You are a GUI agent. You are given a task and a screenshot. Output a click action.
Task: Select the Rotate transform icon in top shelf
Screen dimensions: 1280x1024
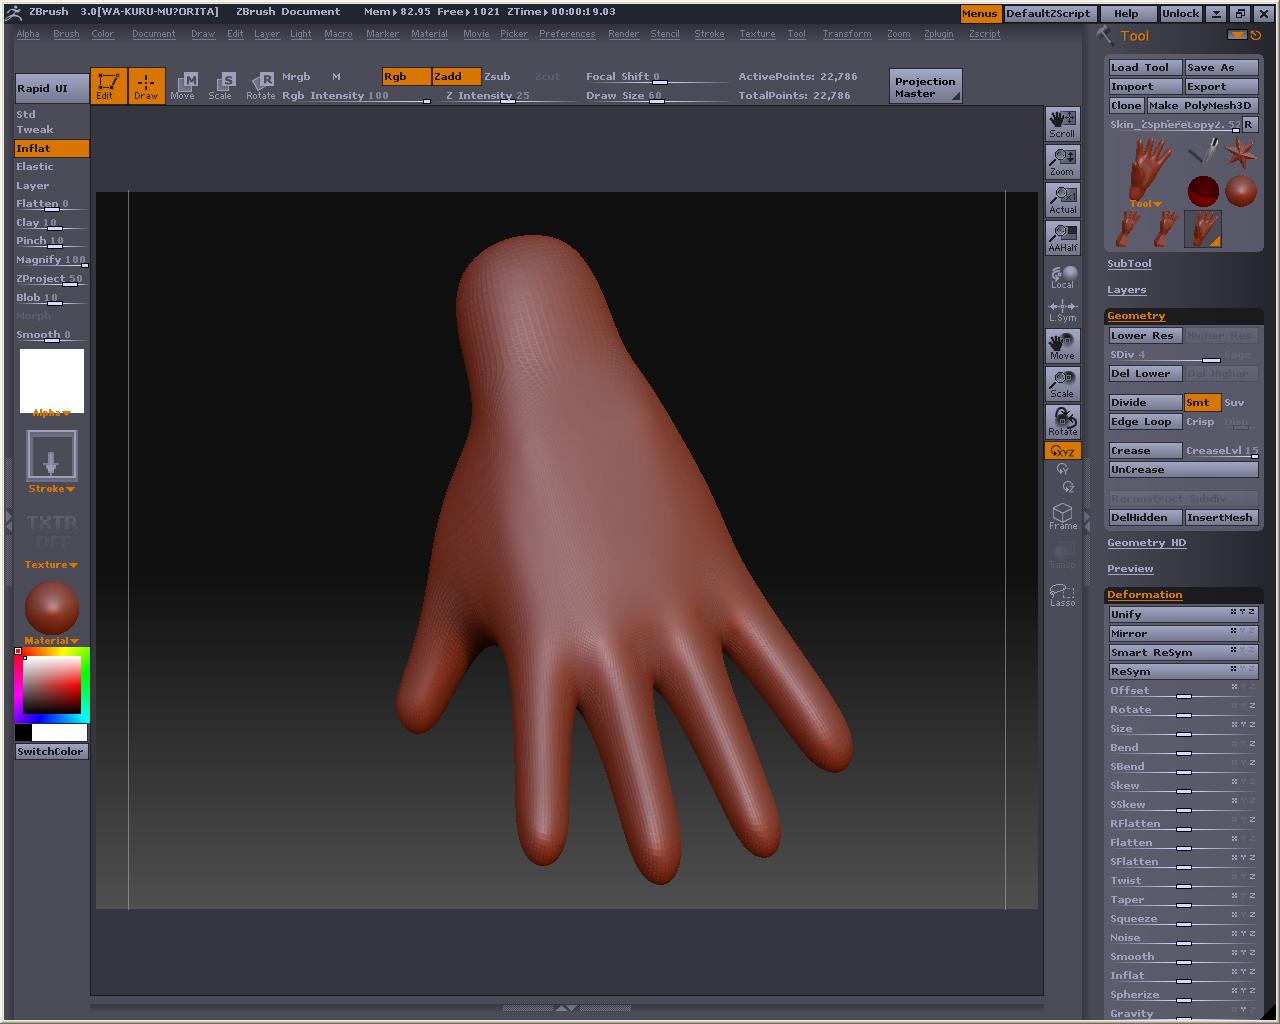260,86
